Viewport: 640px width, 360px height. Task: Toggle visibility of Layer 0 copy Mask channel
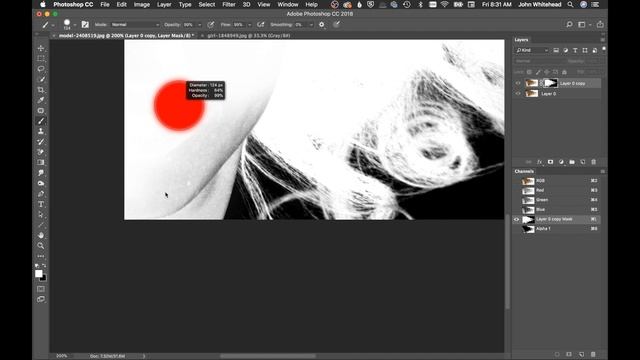coord(517,219)
